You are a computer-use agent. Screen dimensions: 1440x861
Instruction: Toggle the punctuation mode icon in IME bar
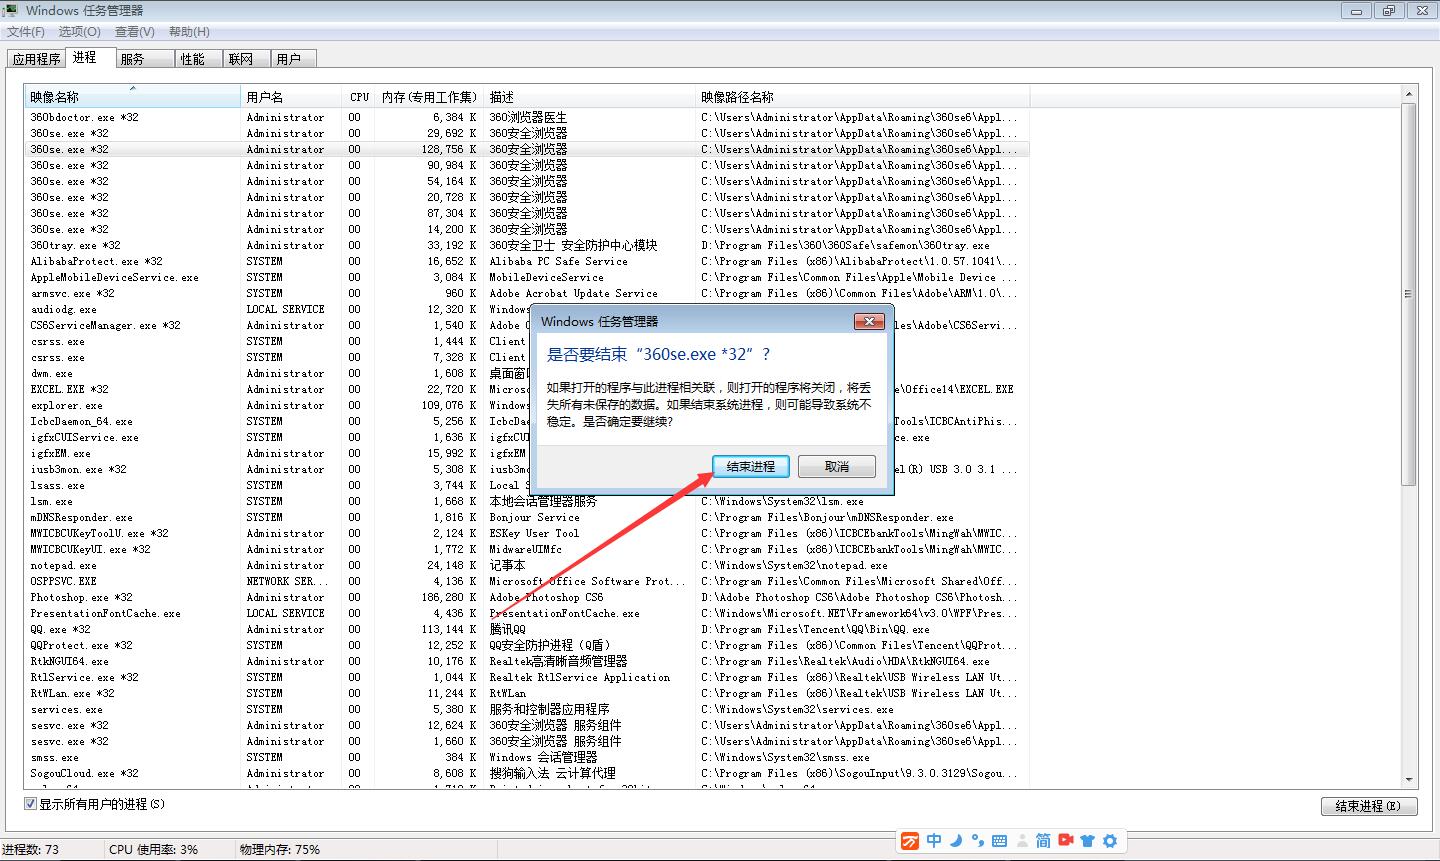click(978, 841)
